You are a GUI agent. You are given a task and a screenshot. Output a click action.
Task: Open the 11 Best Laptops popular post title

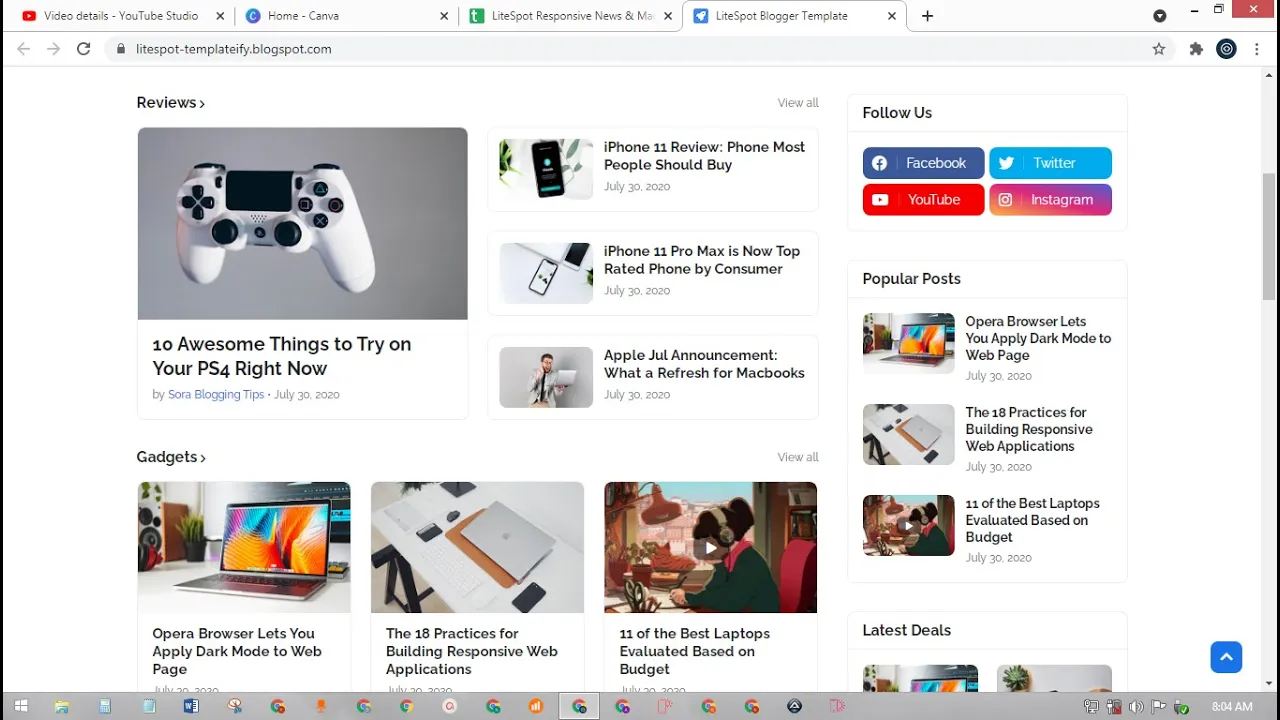click(x=1032, y=520)
